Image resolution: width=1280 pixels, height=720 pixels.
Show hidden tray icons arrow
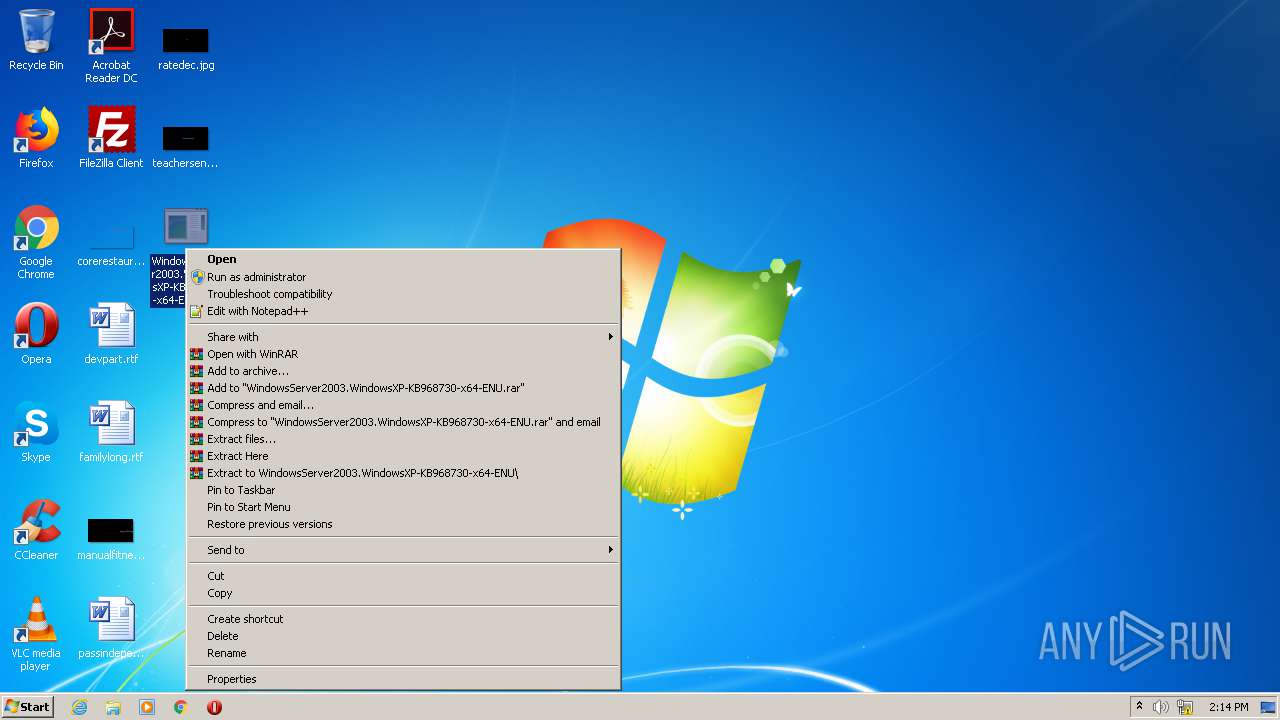[x=1139, y=707]
